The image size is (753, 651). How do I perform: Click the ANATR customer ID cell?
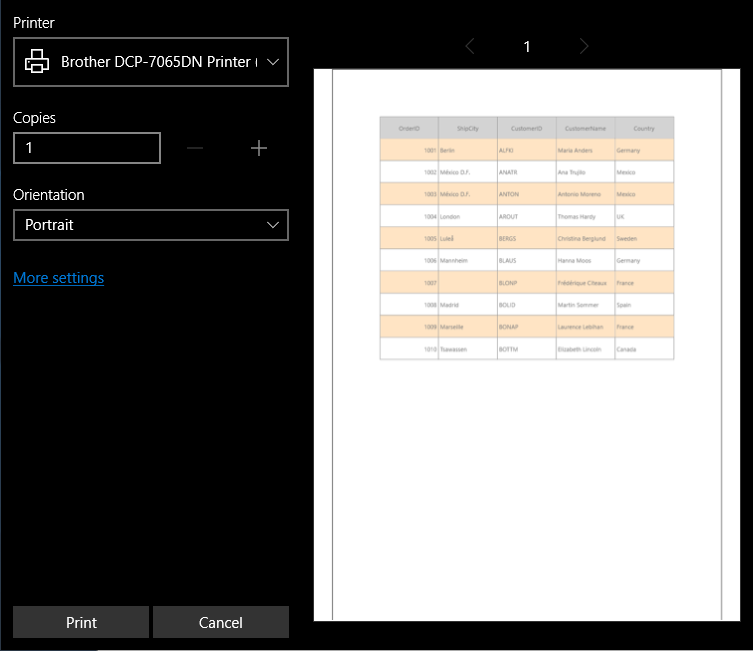click(527, 172)
